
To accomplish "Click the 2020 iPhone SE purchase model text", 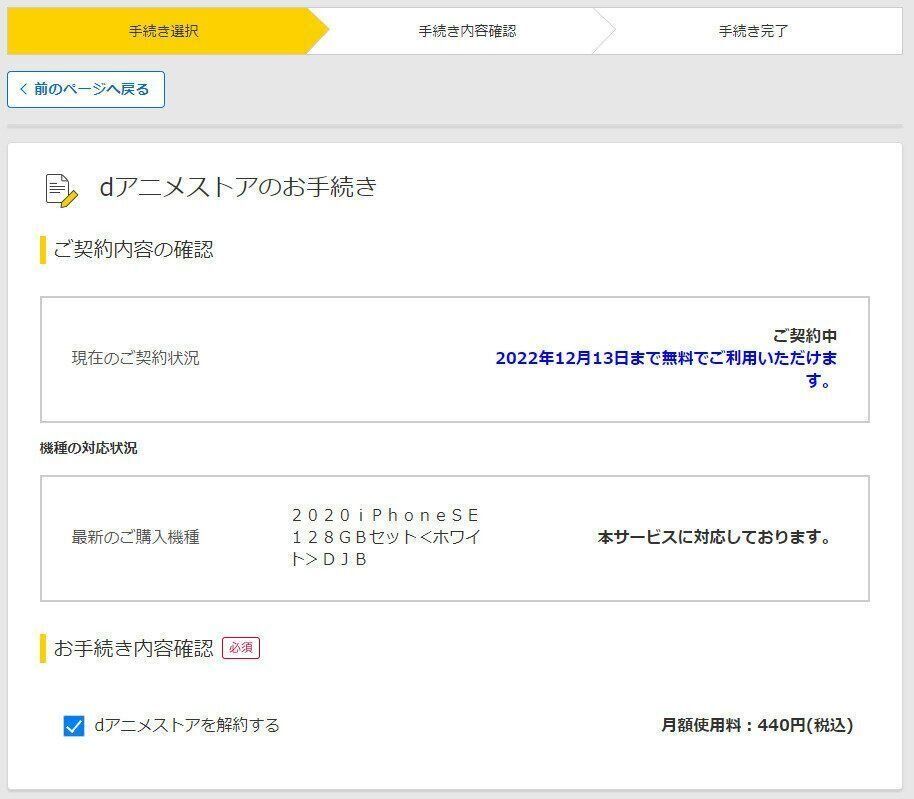I will pos(385,538).
